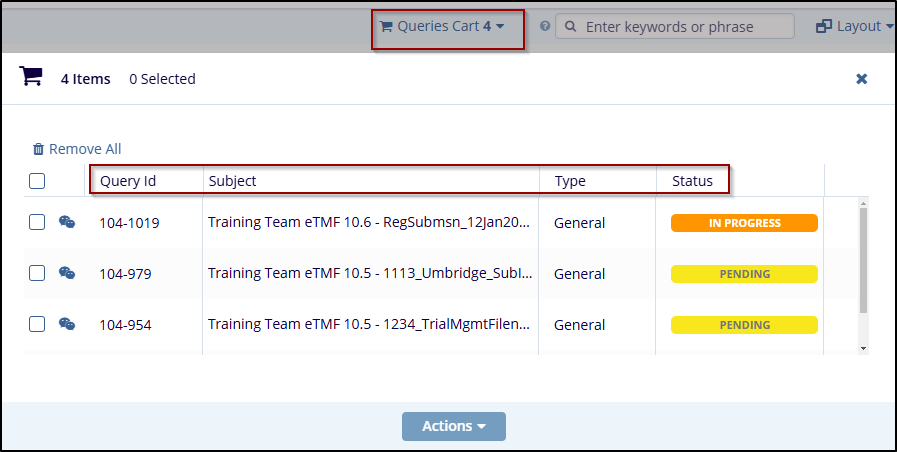Click the chat icon for query 104-979
Image resolution: width=897 pixels, height=452 pixels.
[67, 273]
